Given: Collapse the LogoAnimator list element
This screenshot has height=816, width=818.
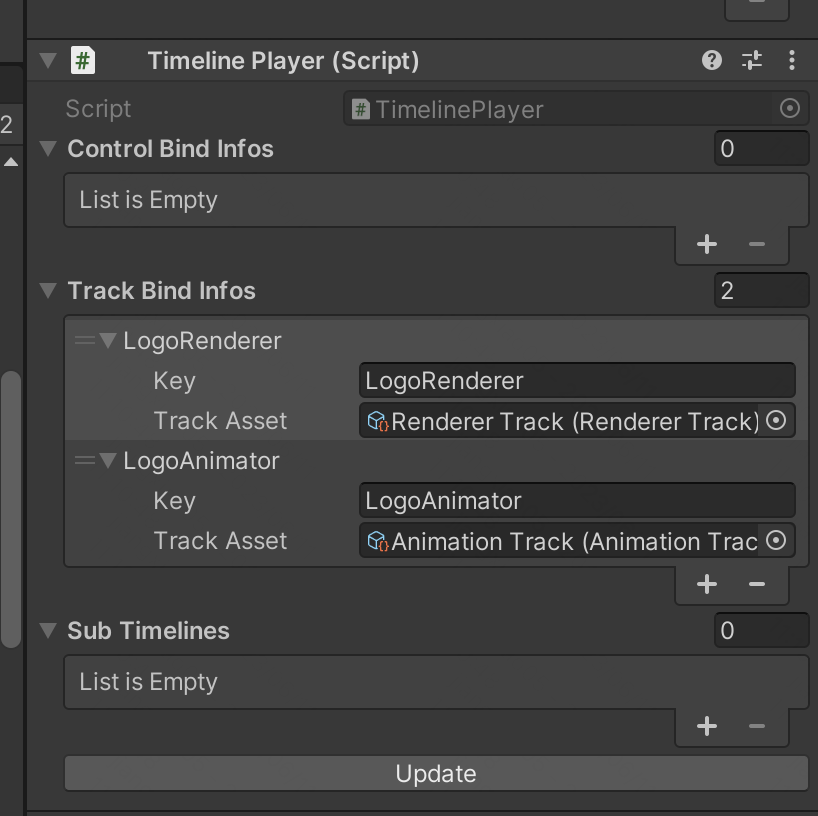Looking at the screenshot, I should 108,461.
